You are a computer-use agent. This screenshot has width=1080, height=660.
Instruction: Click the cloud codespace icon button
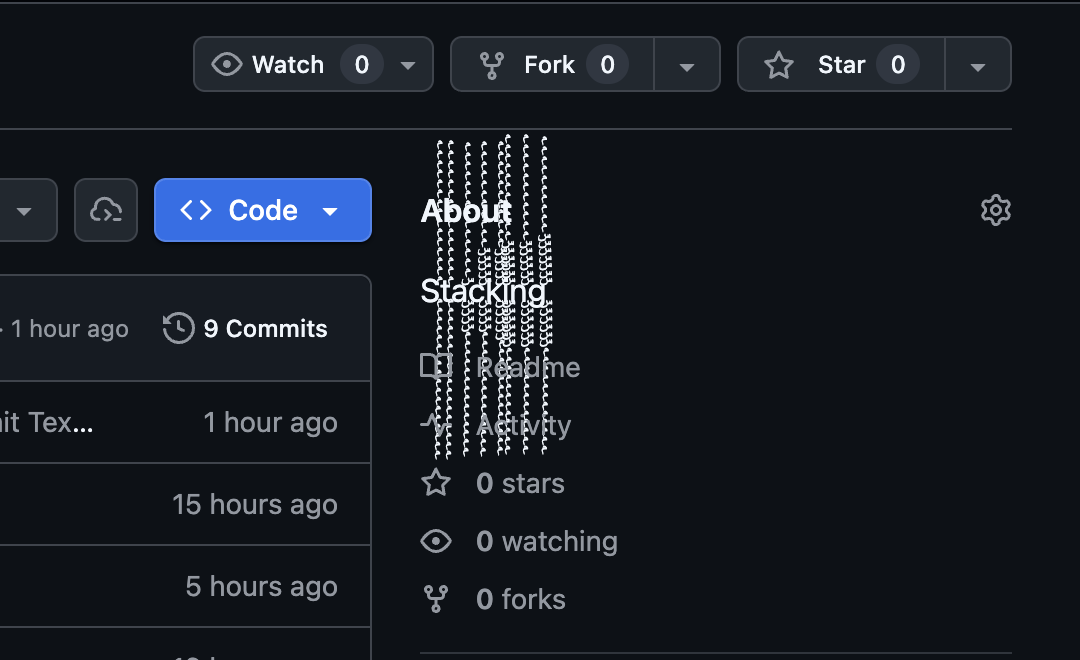106,210
